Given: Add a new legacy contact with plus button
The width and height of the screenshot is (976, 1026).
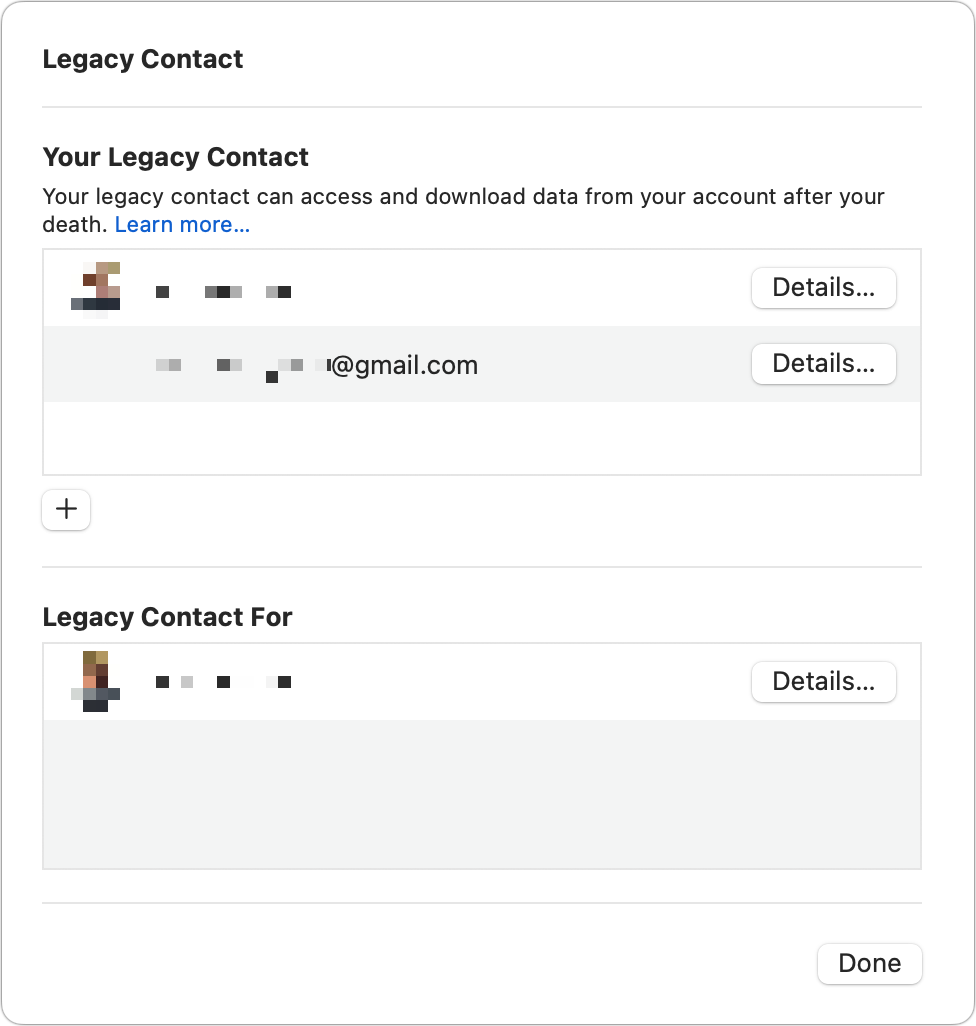Looking at the screenshot, I should pyautogui.click(x=66, y=510).
